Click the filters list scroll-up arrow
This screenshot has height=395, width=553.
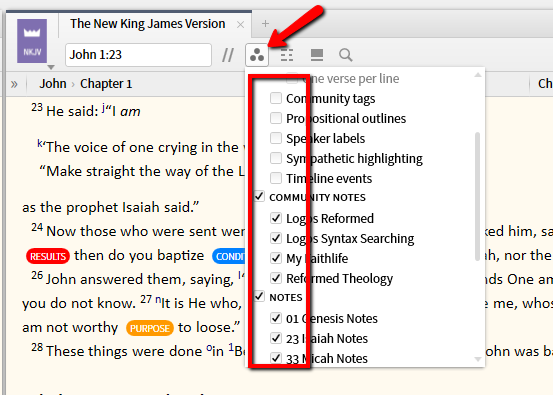point(478,75)
